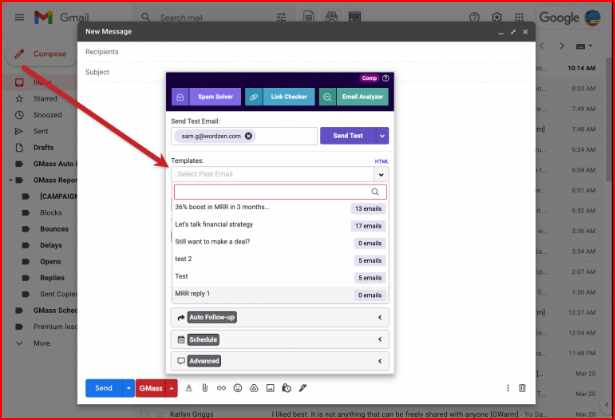Screen dimensions: 615x420
Task: Click the insert signature pen icon
Action: click(303, 388)
